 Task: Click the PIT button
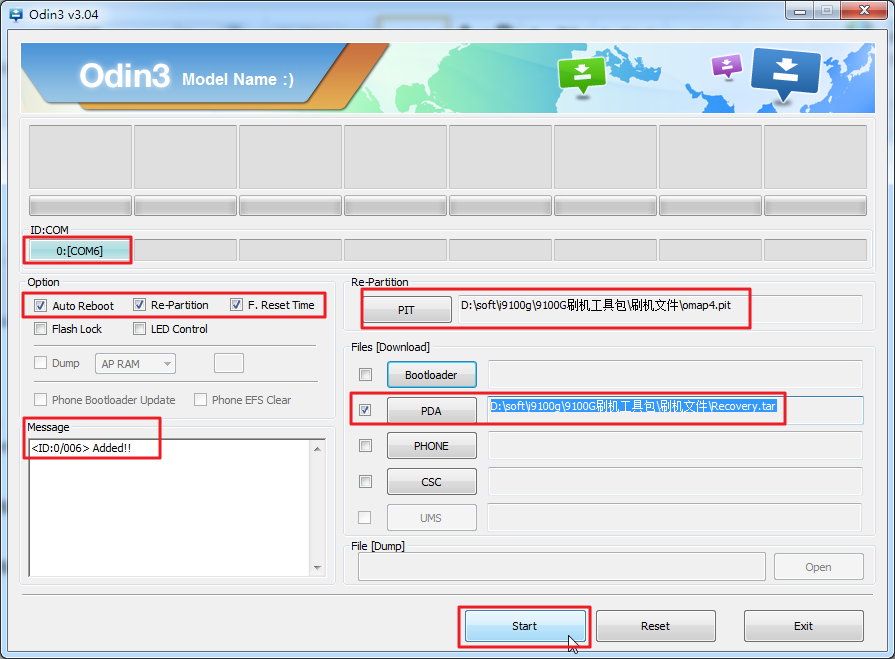[406, 309]
